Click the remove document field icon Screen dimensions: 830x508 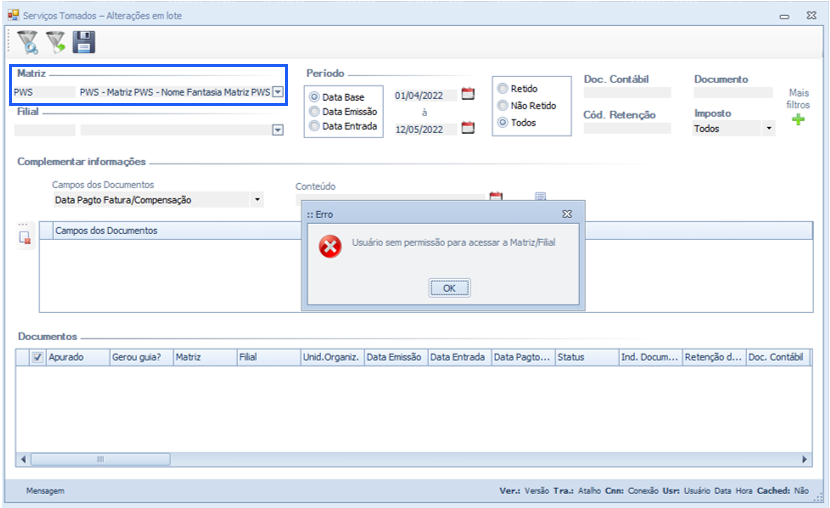point(26,237)
